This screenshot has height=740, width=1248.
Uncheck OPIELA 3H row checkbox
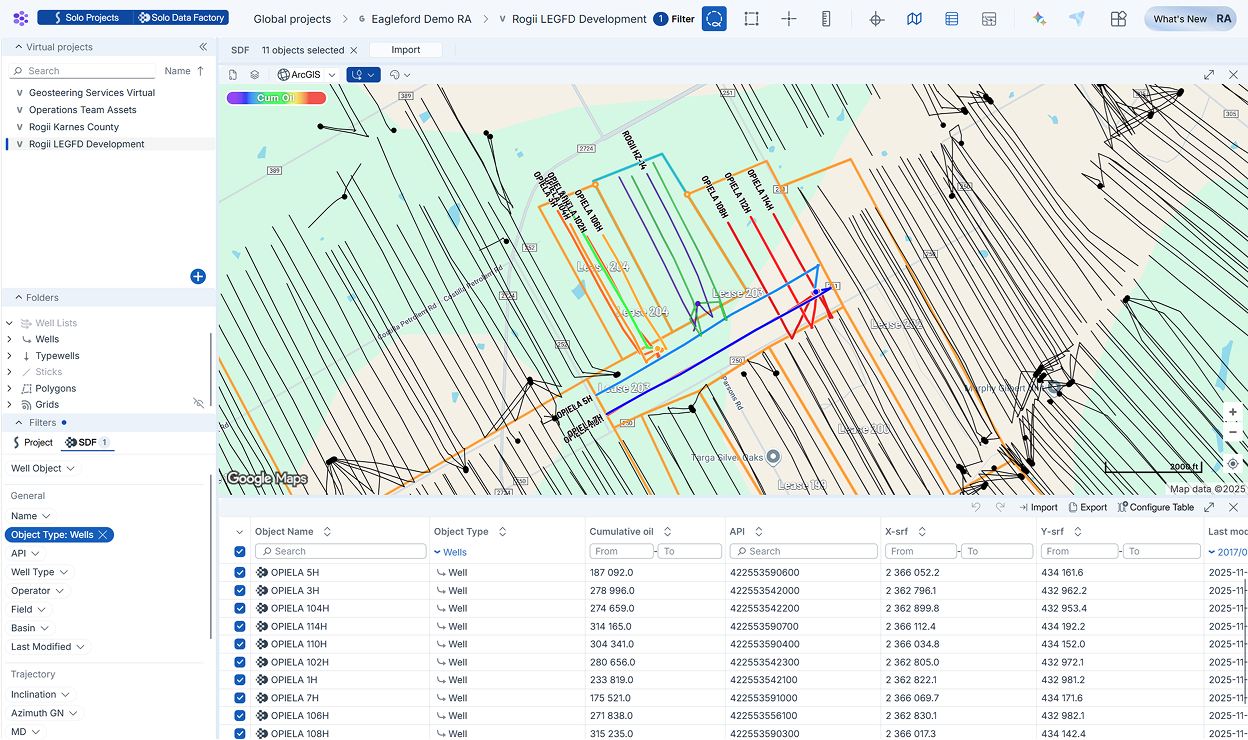click(240, 590)
